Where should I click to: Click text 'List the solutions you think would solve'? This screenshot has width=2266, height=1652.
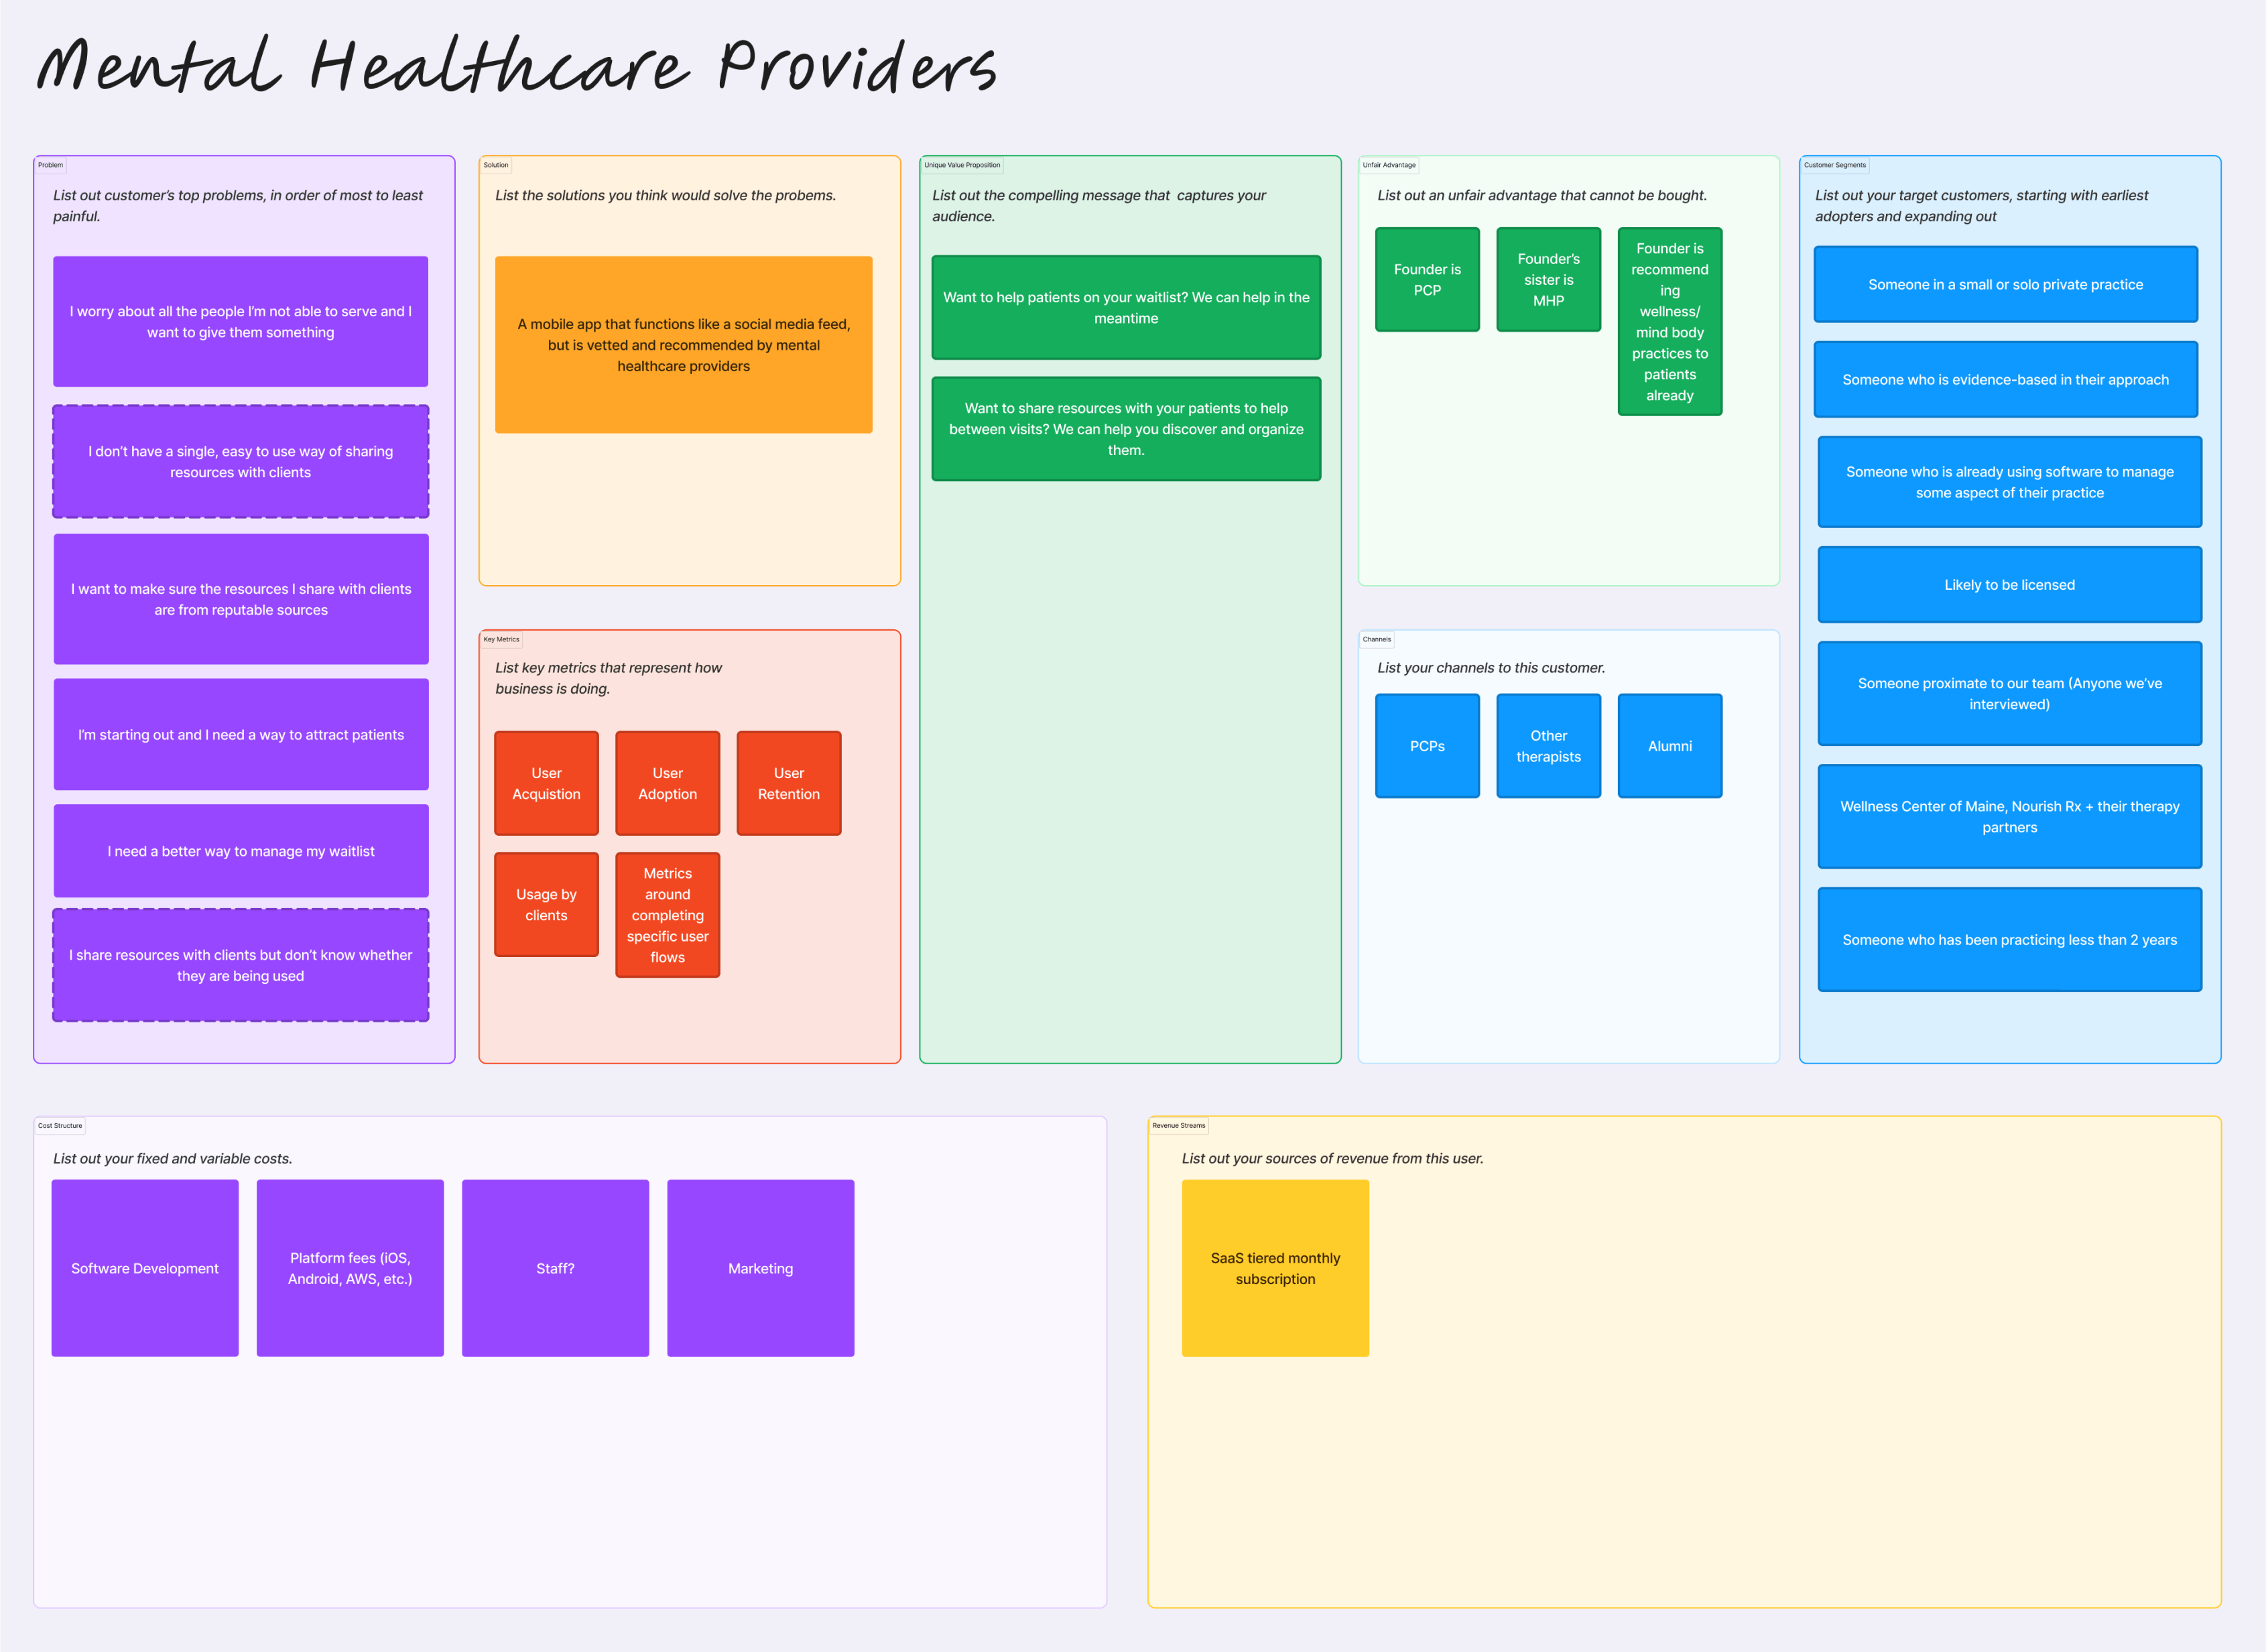665,195
